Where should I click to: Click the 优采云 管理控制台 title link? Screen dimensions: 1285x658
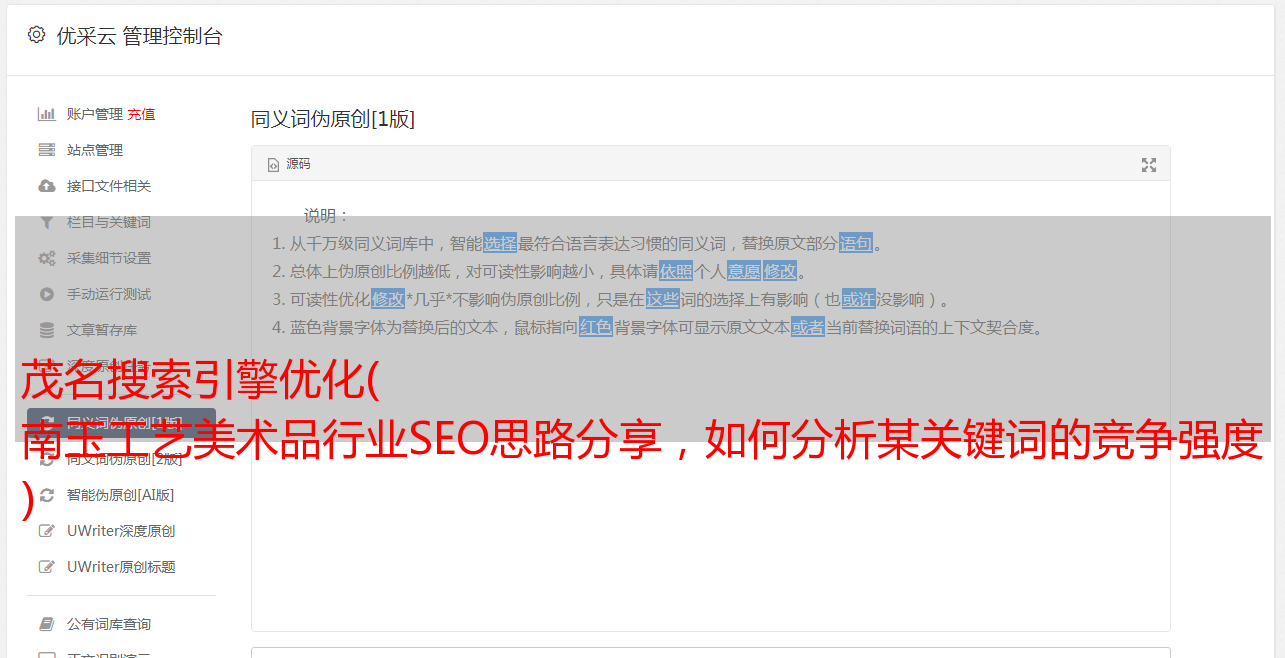139,36
